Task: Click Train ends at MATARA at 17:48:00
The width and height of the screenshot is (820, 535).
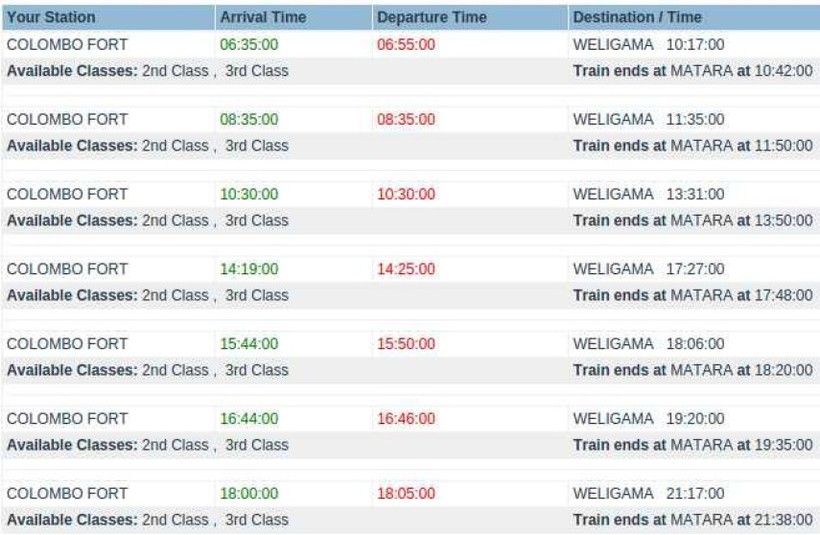Action: 692,295
